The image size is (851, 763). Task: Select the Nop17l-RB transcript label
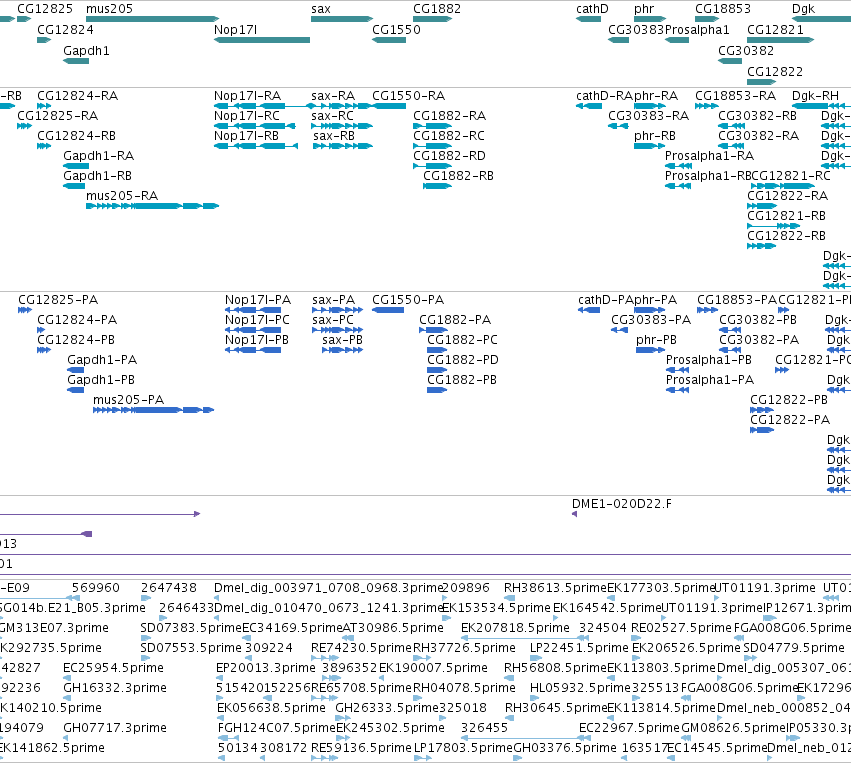coord(246,136)
